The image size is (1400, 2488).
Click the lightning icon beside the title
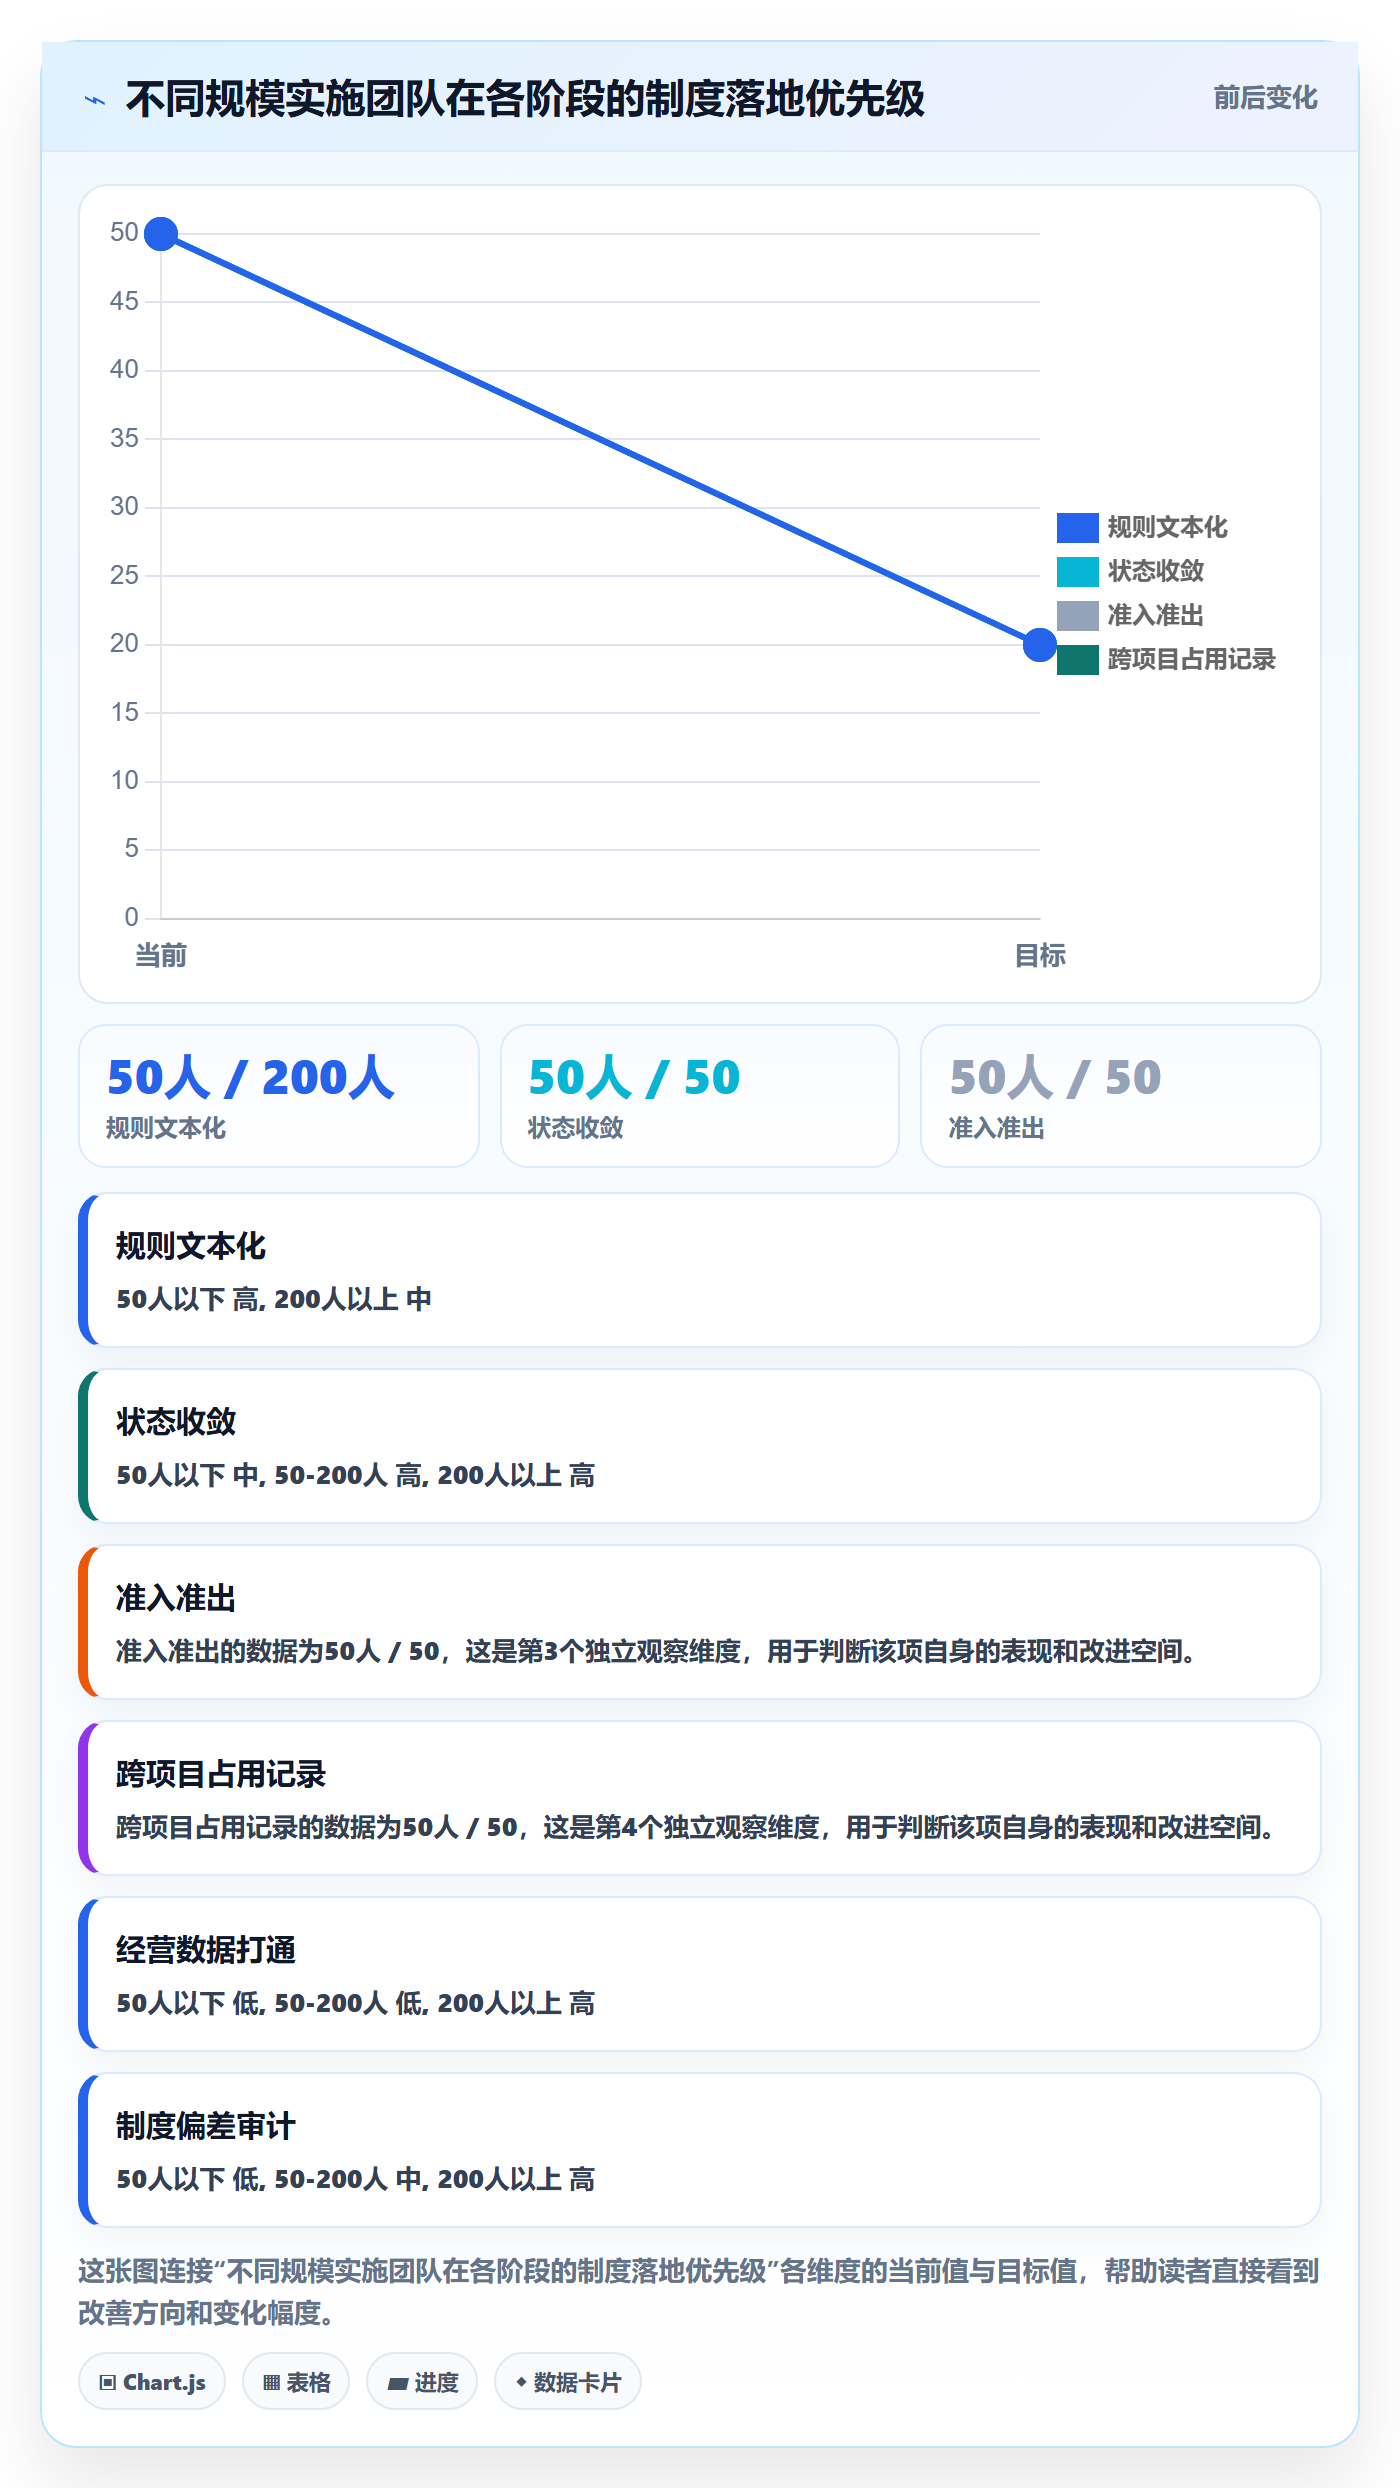tap(95, 100)
